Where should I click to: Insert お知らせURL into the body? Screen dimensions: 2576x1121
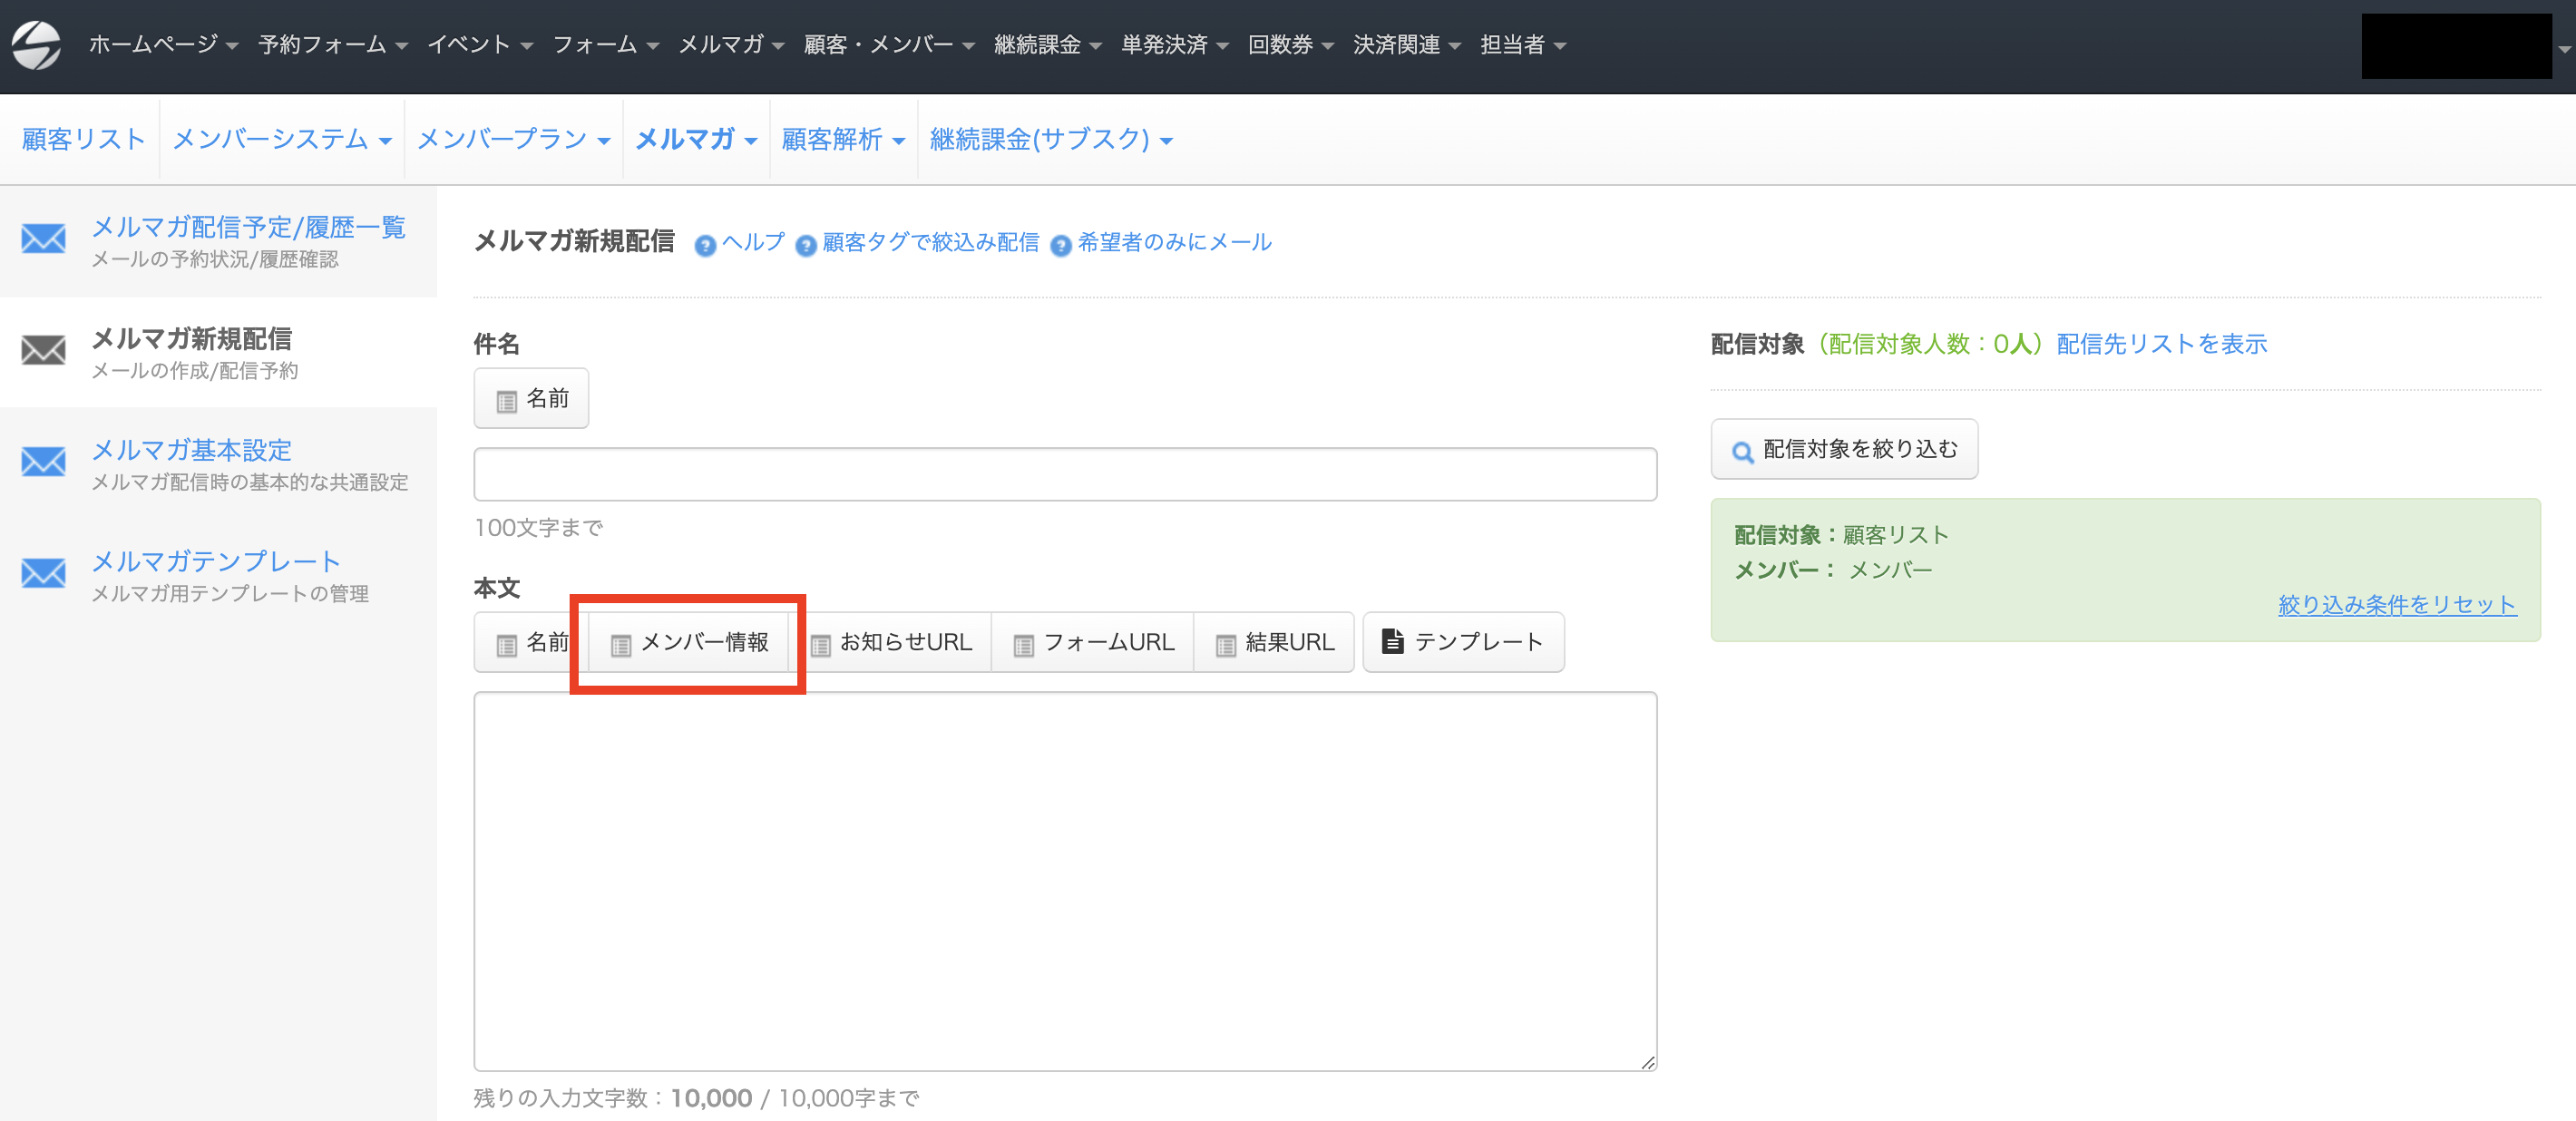coord(892,643)
